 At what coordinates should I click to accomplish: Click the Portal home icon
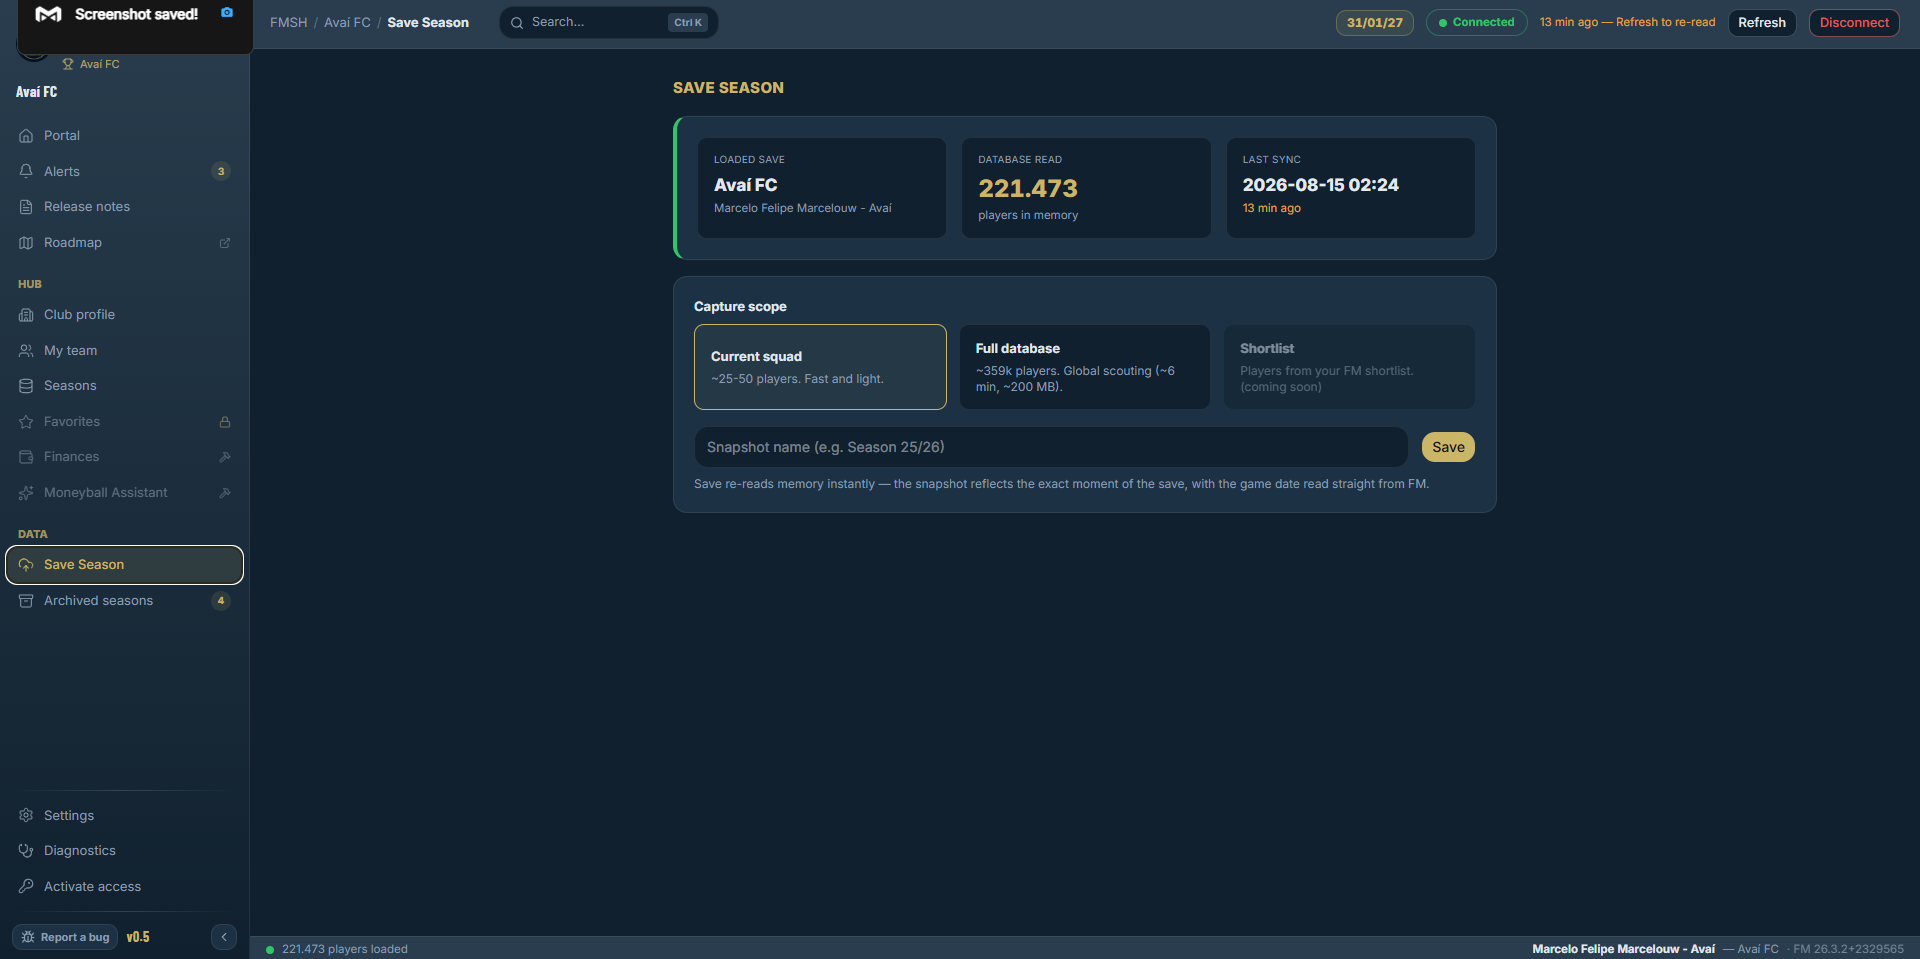[x=26, y=136]
